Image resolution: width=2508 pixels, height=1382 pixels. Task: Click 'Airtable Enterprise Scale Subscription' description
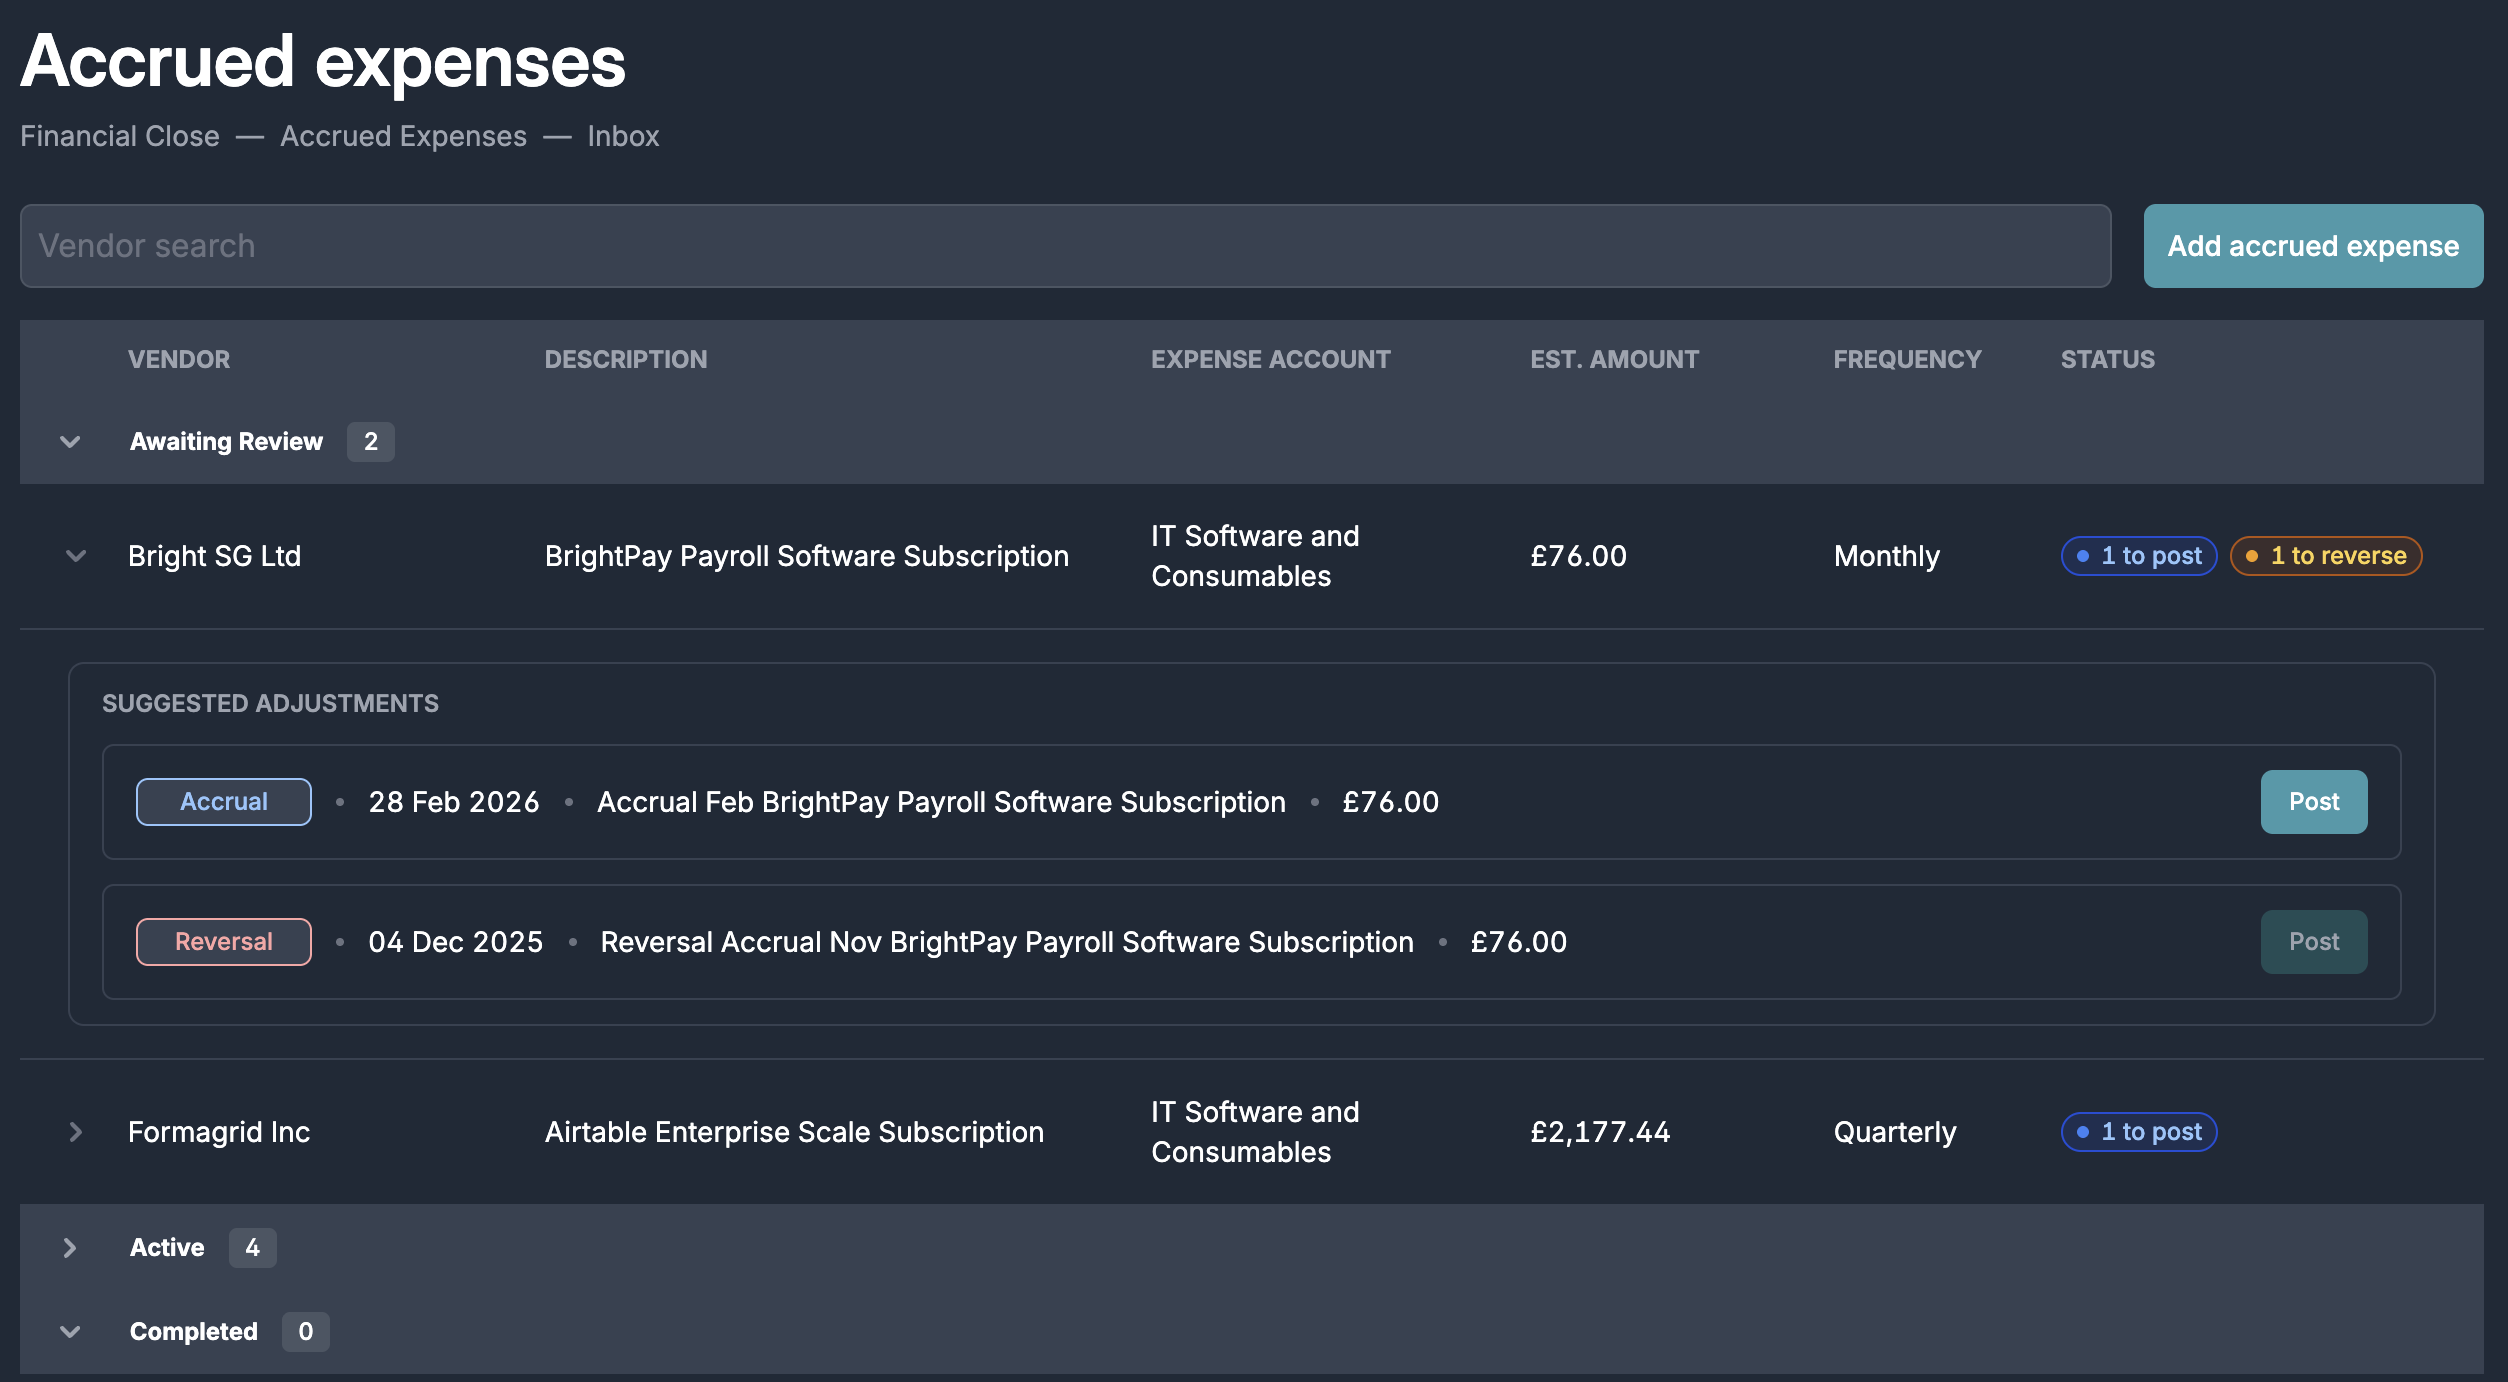coord(794,1132)
